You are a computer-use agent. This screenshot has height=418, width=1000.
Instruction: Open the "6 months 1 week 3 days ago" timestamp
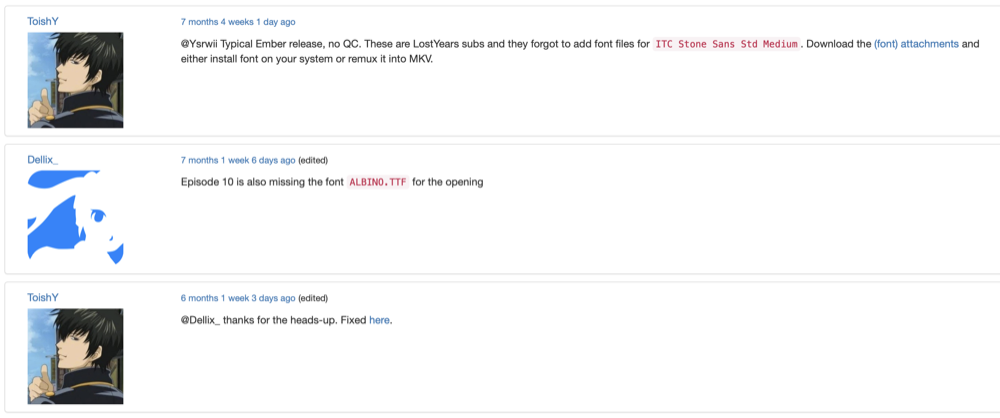click(238, 298)
